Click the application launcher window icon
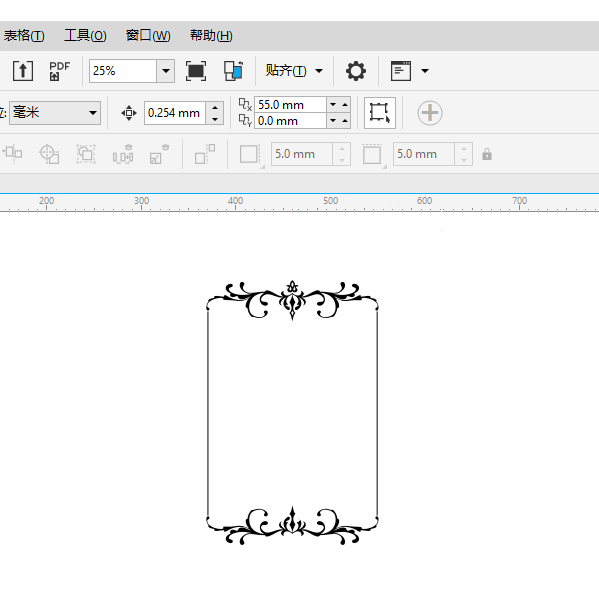This screenshot has width=599, height=592. click(x=401, y=71)
